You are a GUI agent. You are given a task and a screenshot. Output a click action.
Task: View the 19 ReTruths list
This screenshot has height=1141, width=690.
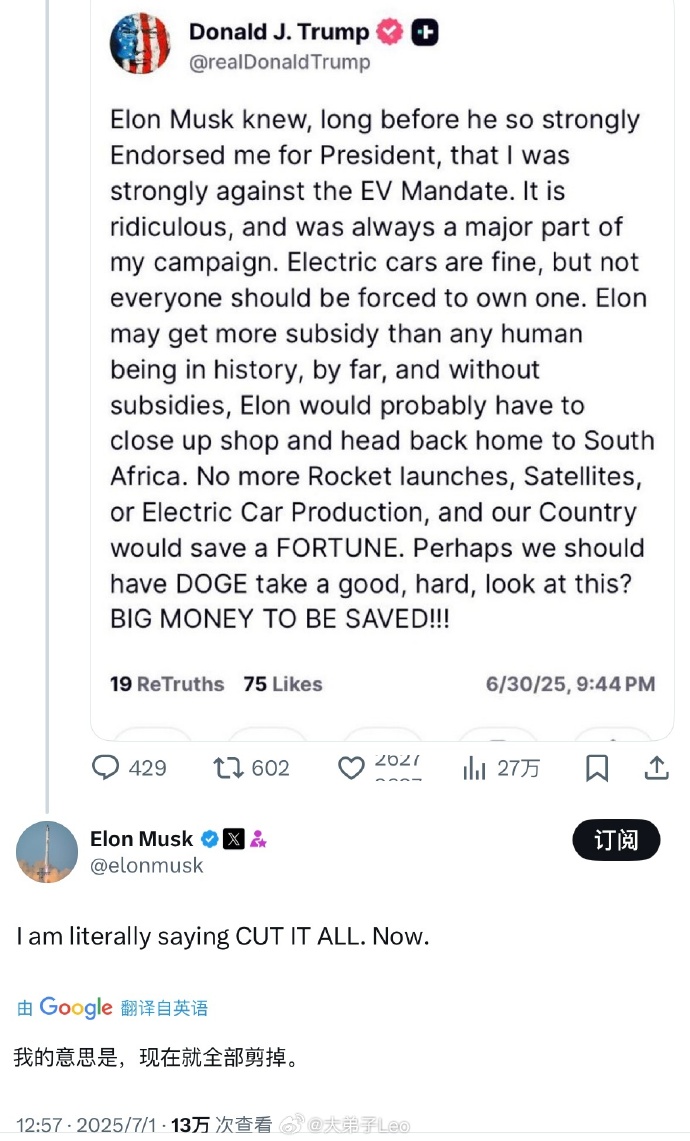pyautogui.click(x=167, y=684)
